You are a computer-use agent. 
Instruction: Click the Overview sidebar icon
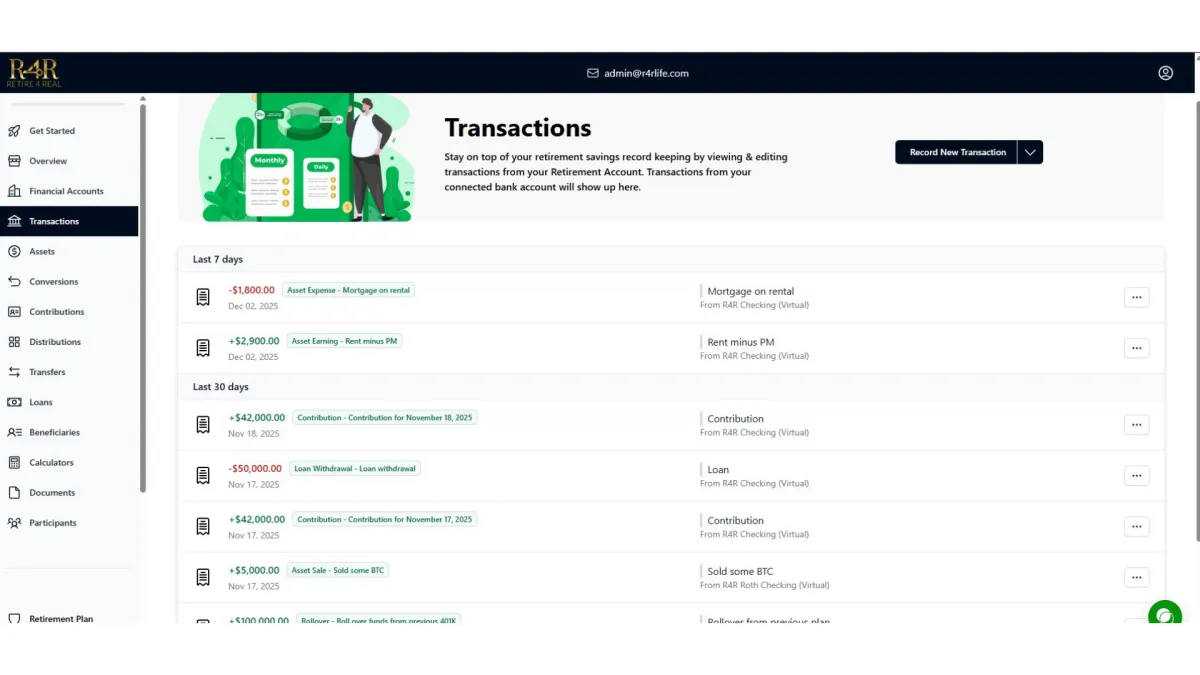pos(14,161)
